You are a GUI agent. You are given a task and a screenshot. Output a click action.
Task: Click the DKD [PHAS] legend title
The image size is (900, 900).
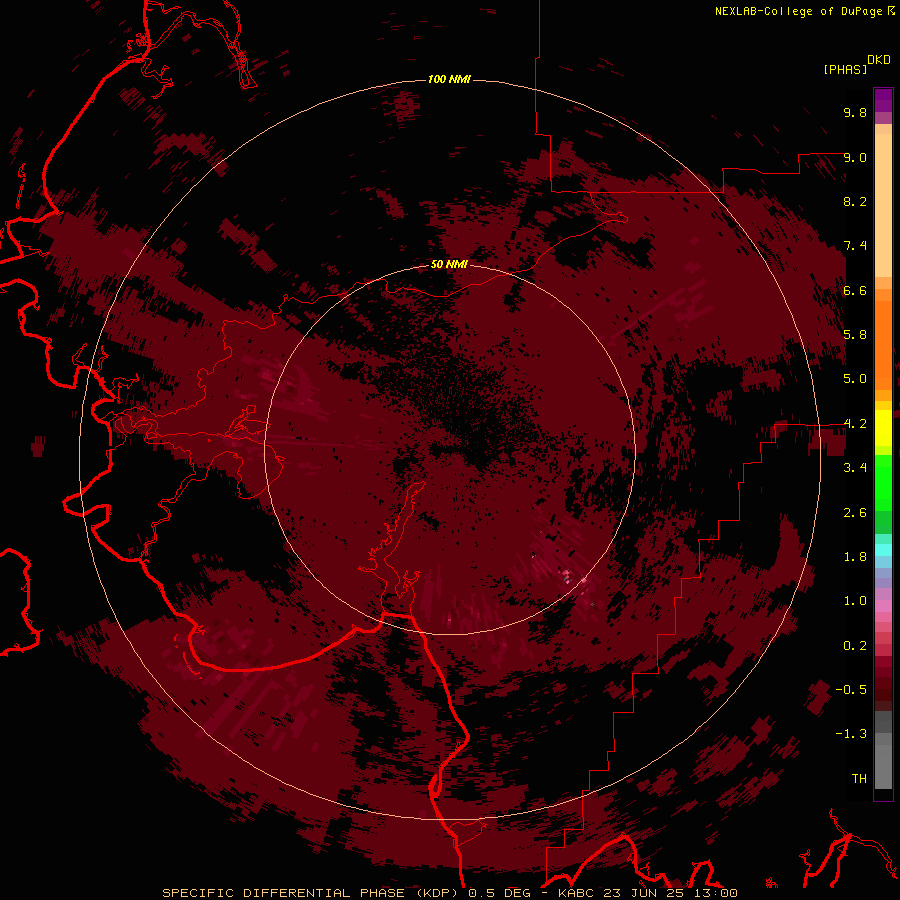coord(856,65)
